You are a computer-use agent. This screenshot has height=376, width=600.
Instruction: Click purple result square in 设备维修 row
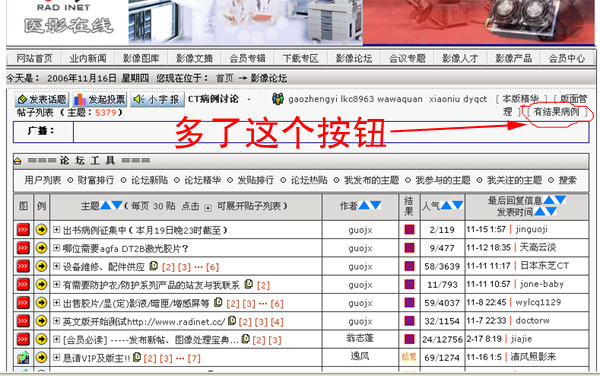(409, 265)
